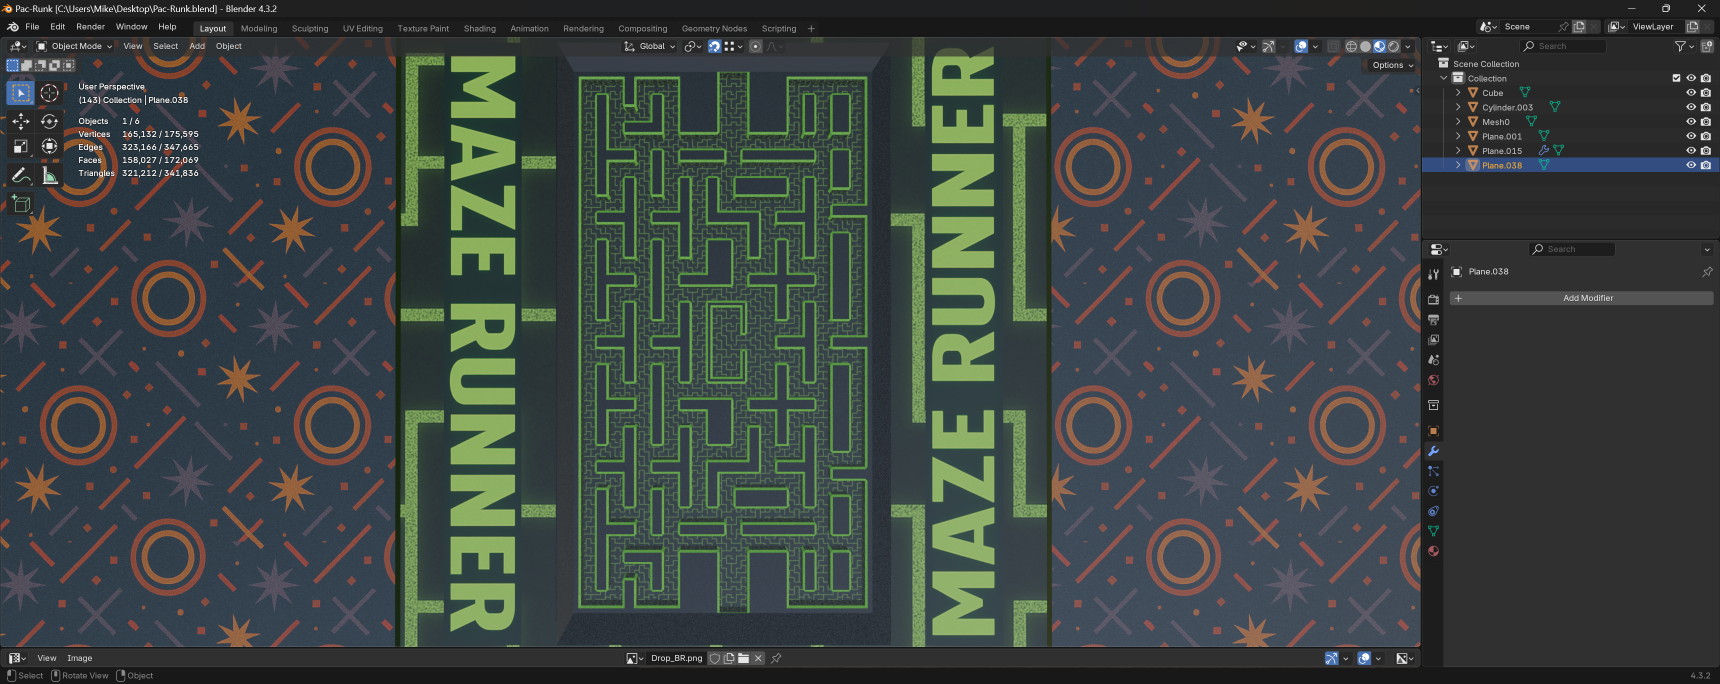Image resolution: width=1720 pixels, height=684 pixels.
Task: Open the Object properties tab
Action: pos(1433,431)
